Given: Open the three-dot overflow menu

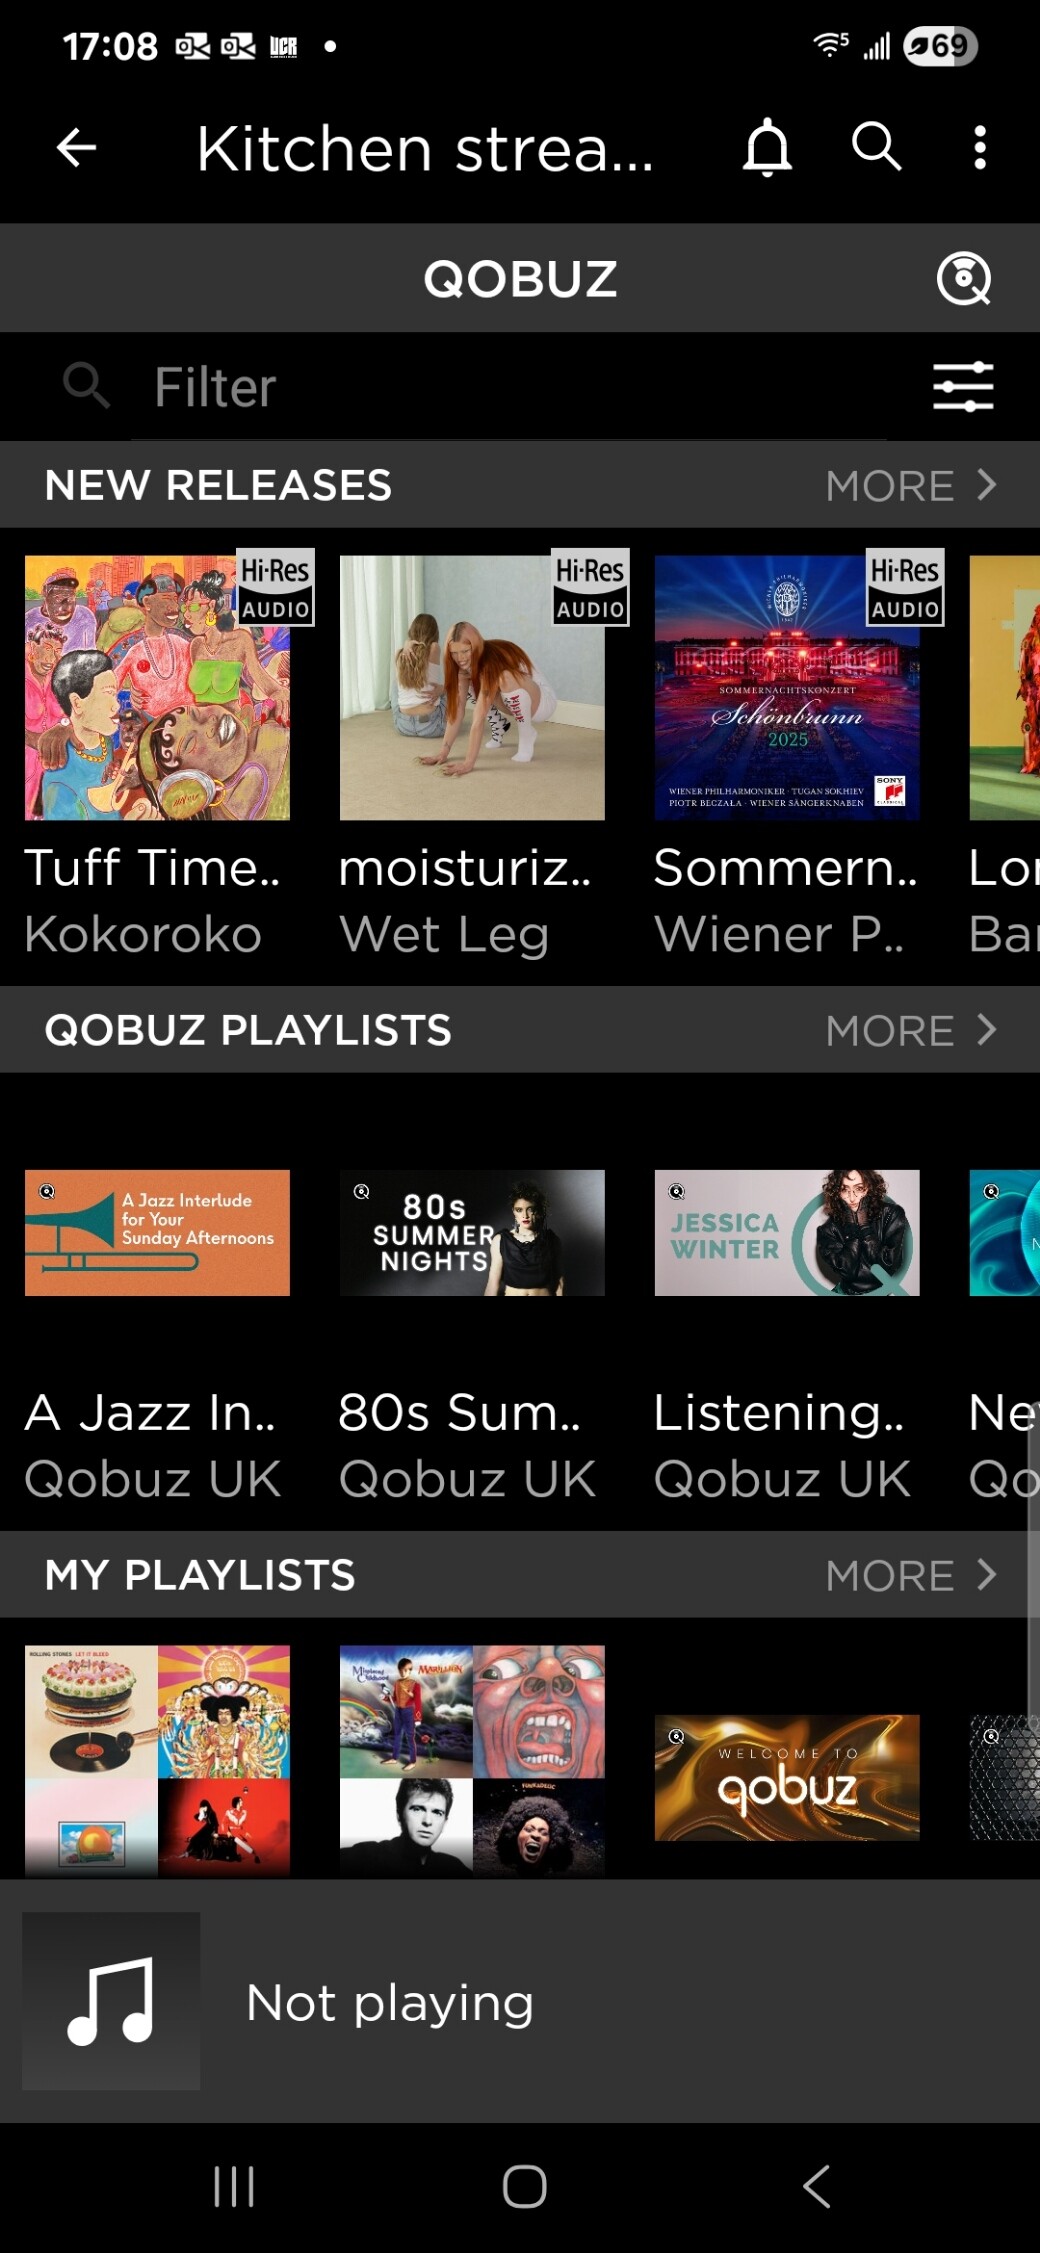Looking at the screenshot, I should coord(980,147).
